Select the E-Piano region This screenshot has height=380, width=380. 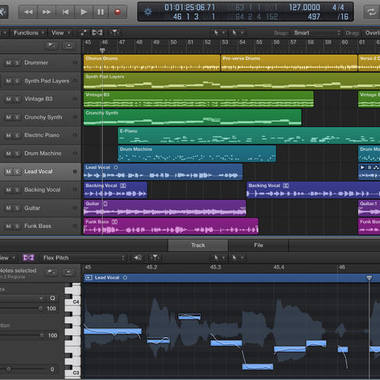click(249, 136)
